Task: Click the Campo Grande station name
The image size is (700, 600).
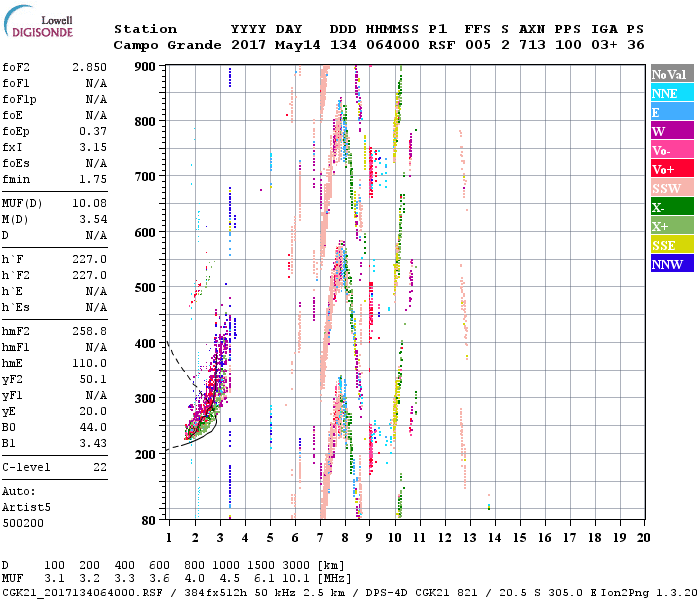Action: point(166,45)
